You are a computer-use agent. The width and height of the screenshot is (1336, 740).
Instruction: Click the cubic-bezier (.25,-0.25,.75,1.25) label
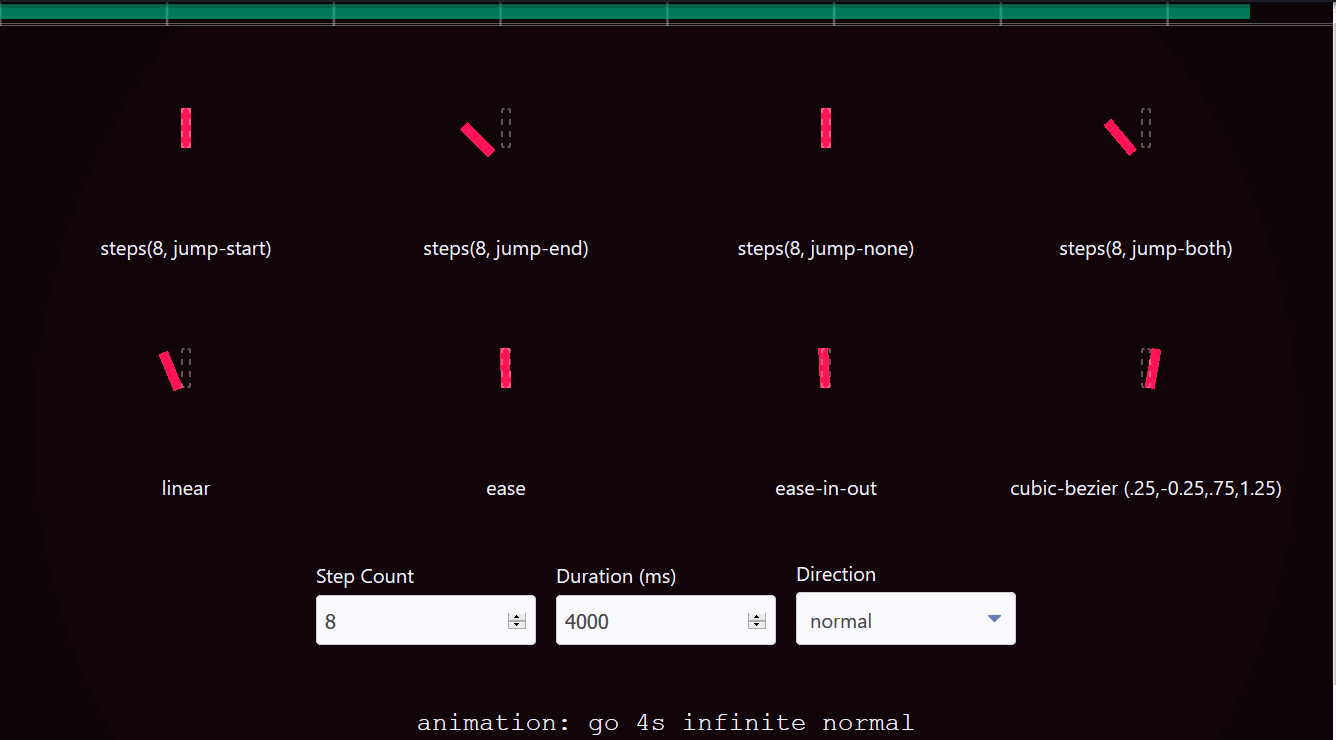pos(1146,489)
